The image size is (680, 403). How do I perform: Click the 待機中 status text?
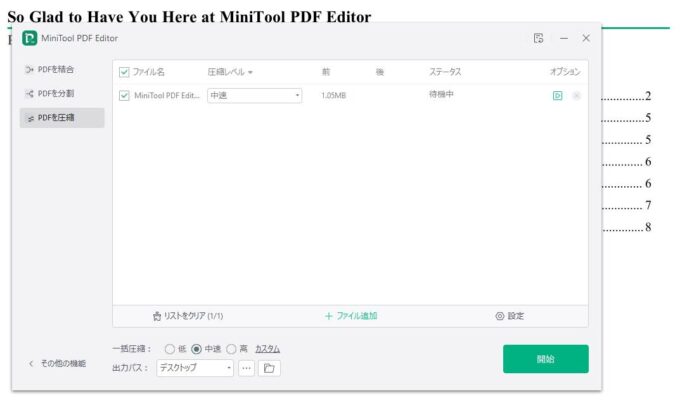[441, 94]
